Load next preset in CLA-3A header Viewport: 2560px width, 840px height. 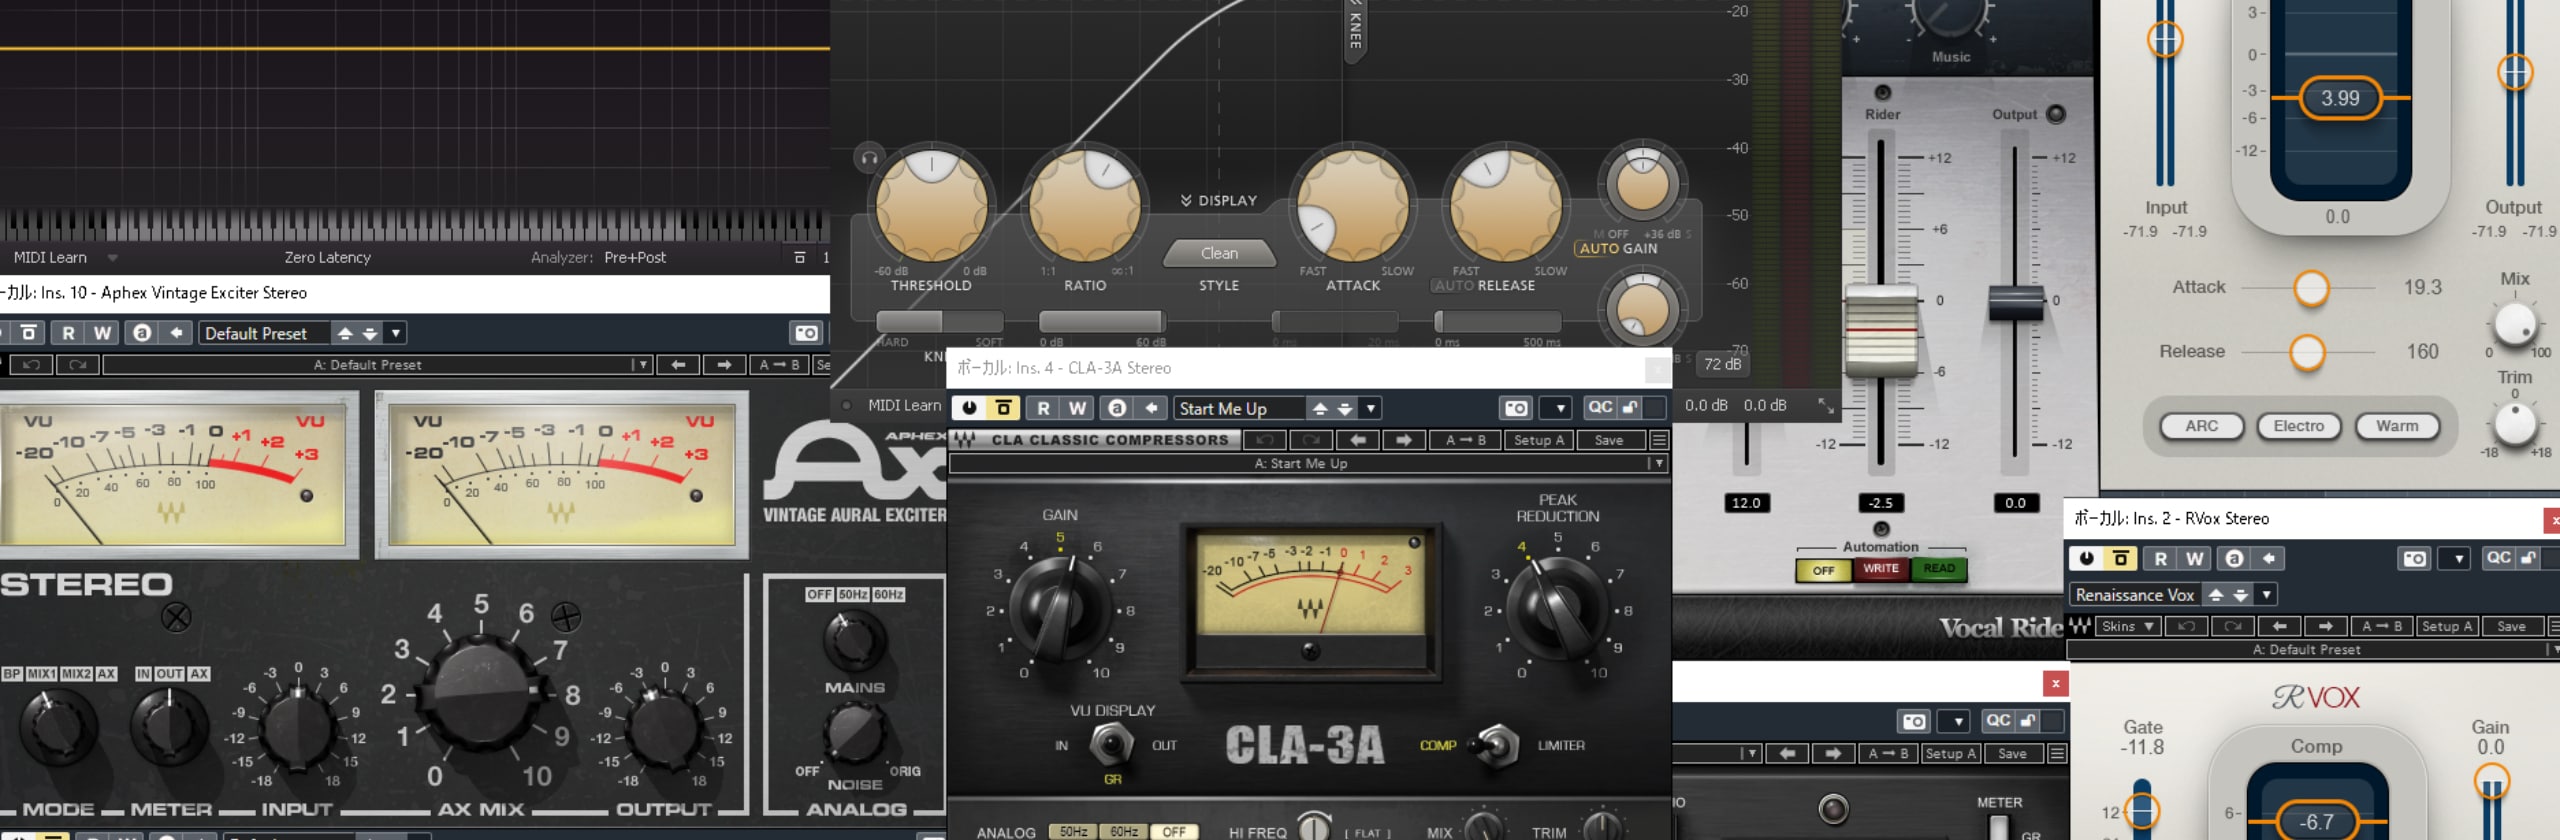tap(1345, 408)
